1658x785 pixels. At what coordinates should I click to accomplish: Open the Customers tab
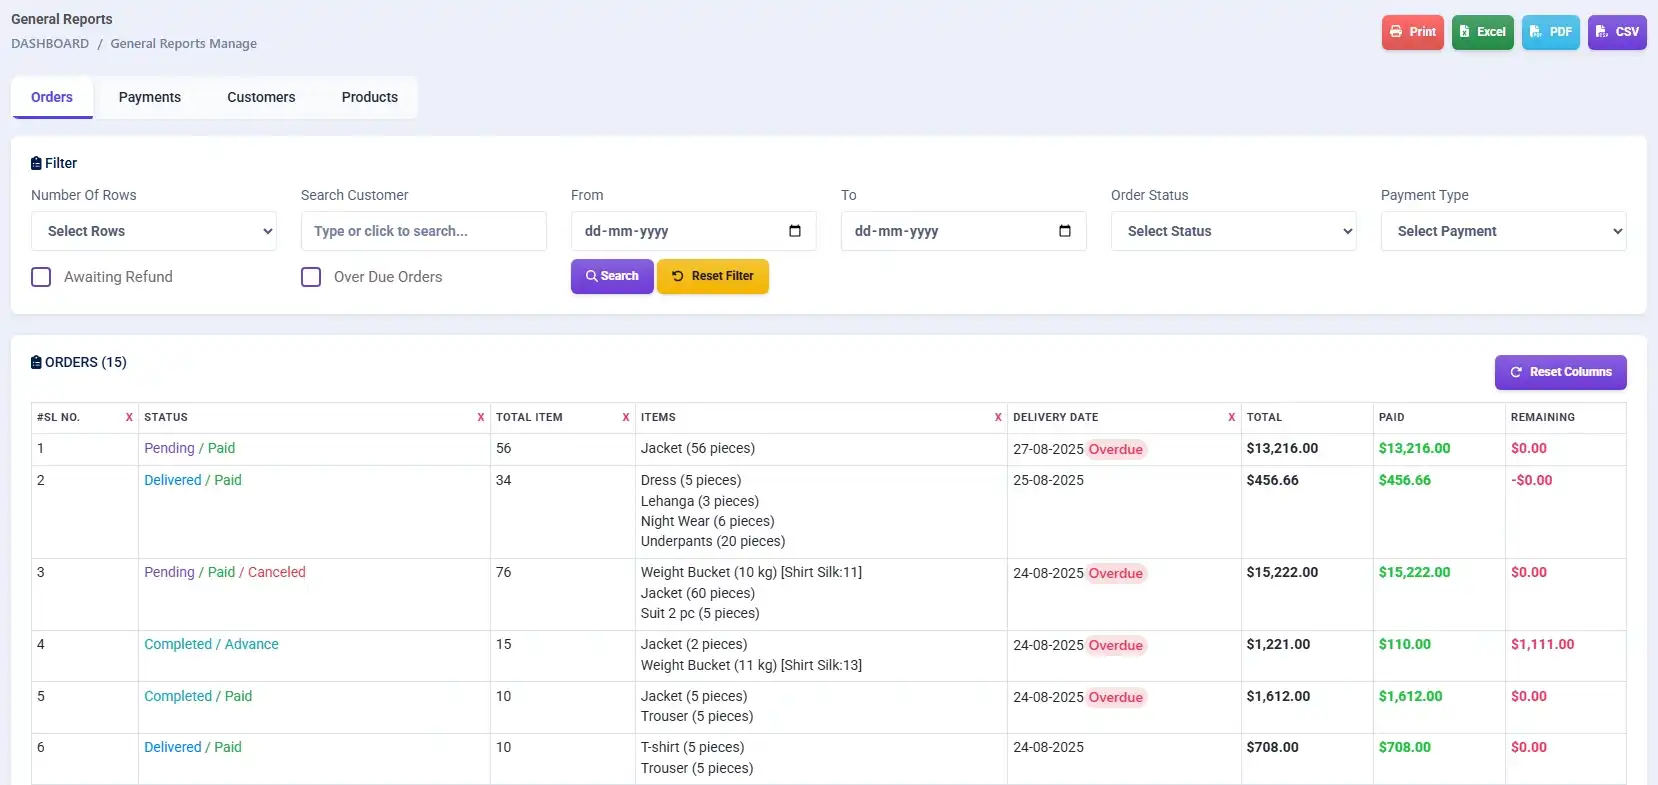tap(261, 97)
